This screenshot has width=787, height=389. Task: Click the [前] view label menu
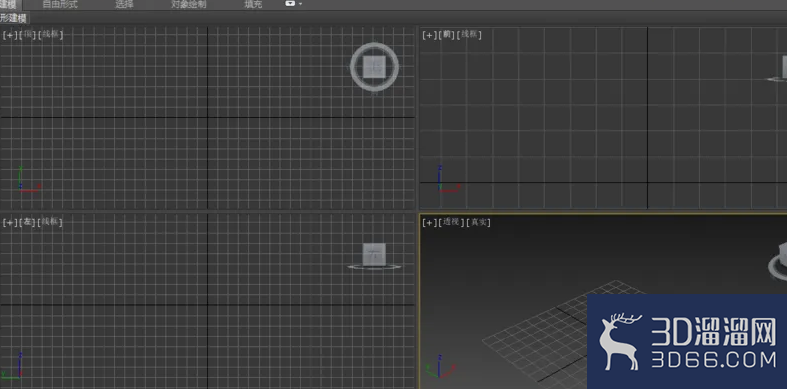[x=447, y=35]
